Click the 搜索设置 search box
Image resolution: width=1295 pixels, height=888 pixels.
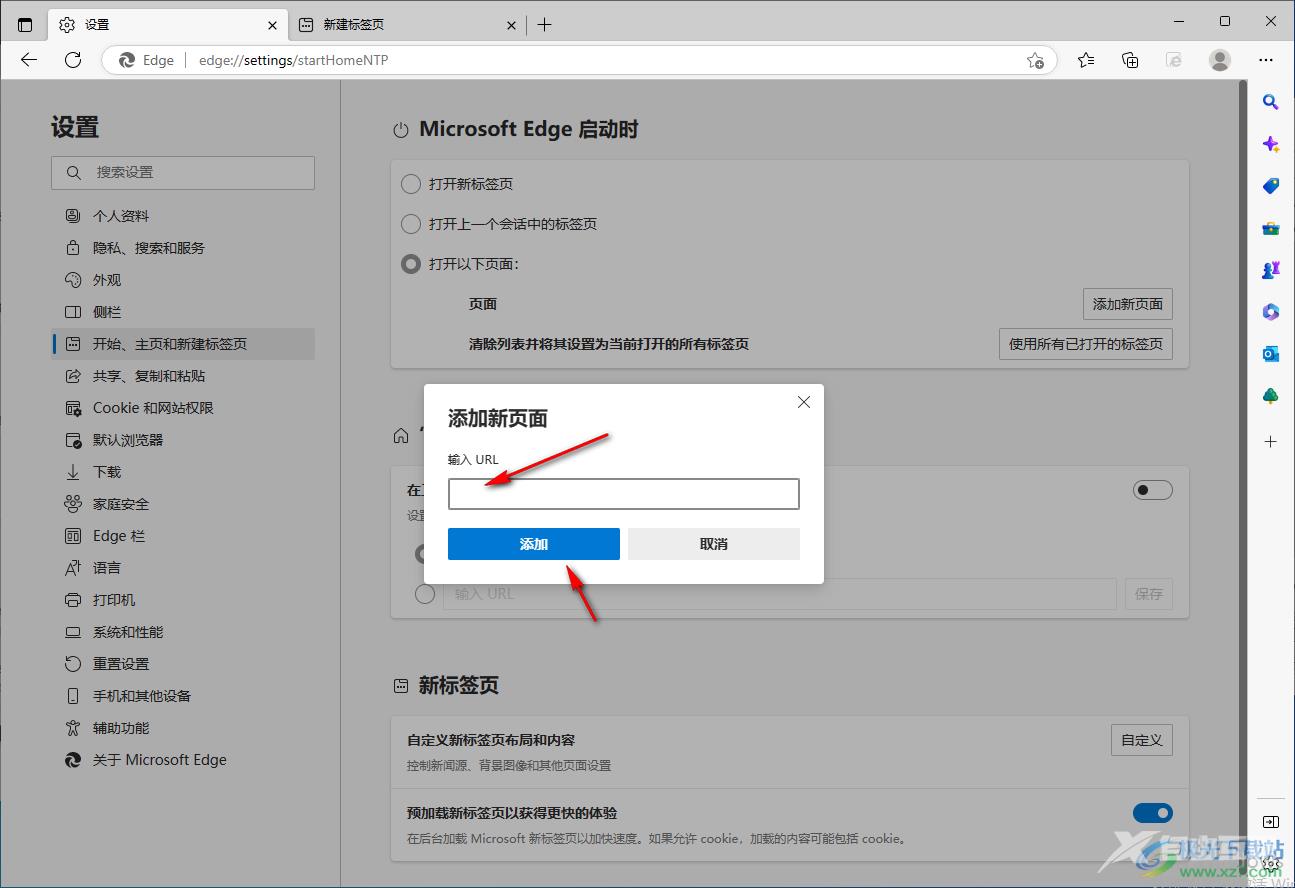tap(183, 173)
